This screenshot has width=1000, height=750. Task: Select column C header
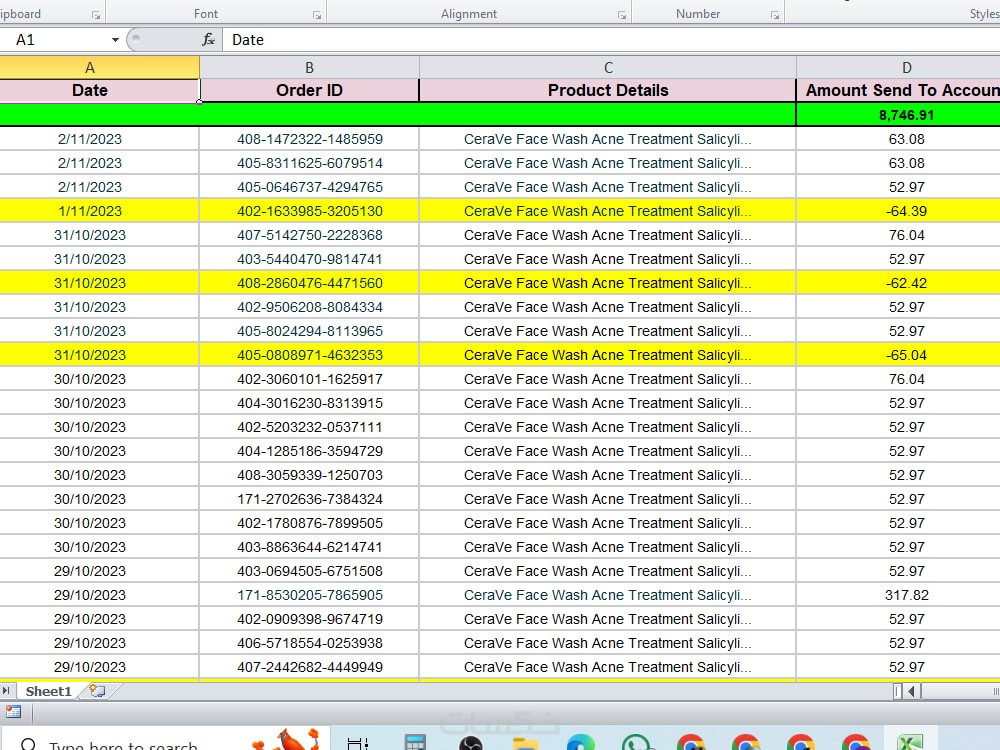pos(608,68)
